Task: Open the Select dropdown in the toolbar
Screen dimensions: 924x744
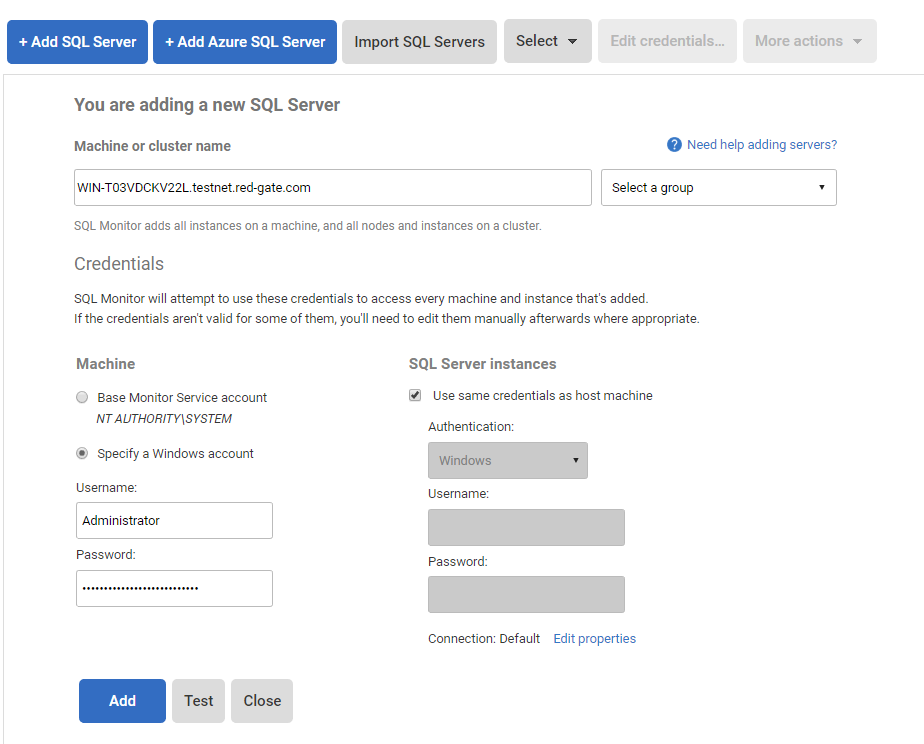Action: (547, 41)
